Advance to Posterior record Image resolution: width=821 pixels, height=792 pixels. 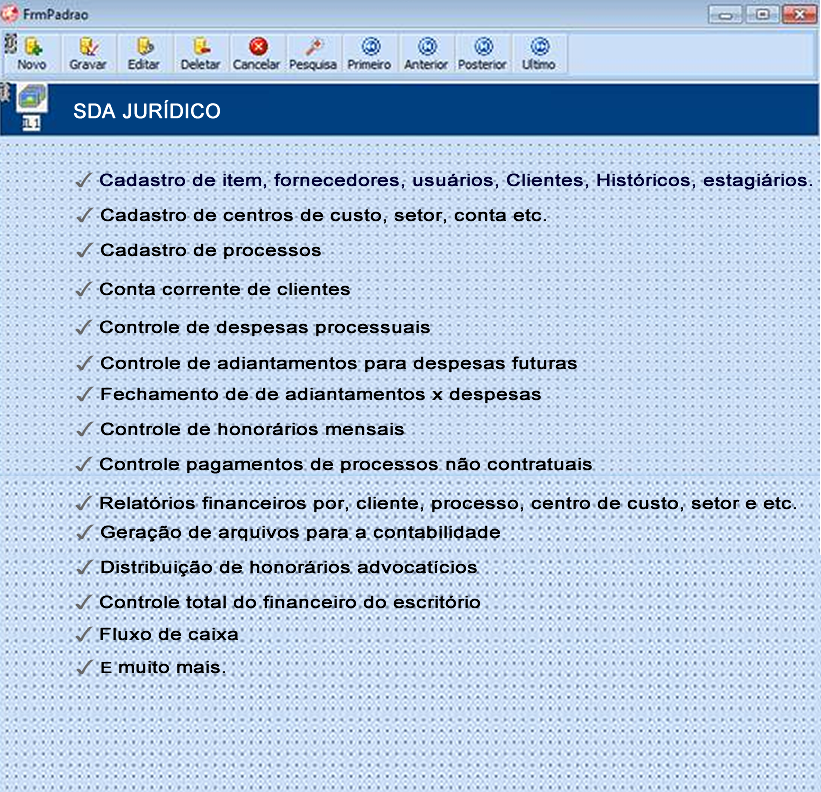point(482,54)
